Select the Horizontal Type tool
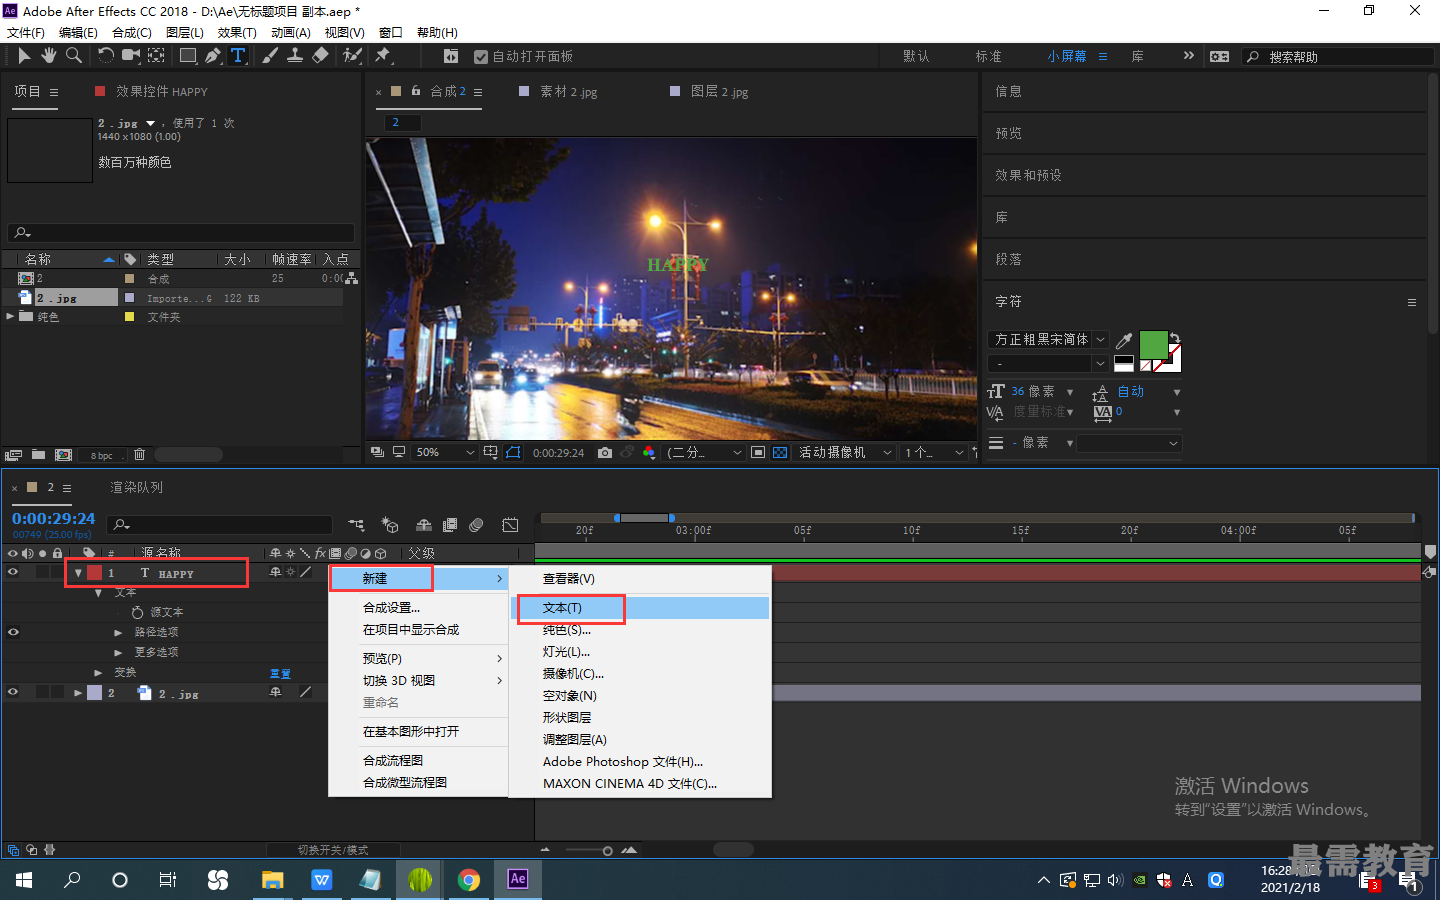Screen dimensions: 1440x900 (238, 56)
